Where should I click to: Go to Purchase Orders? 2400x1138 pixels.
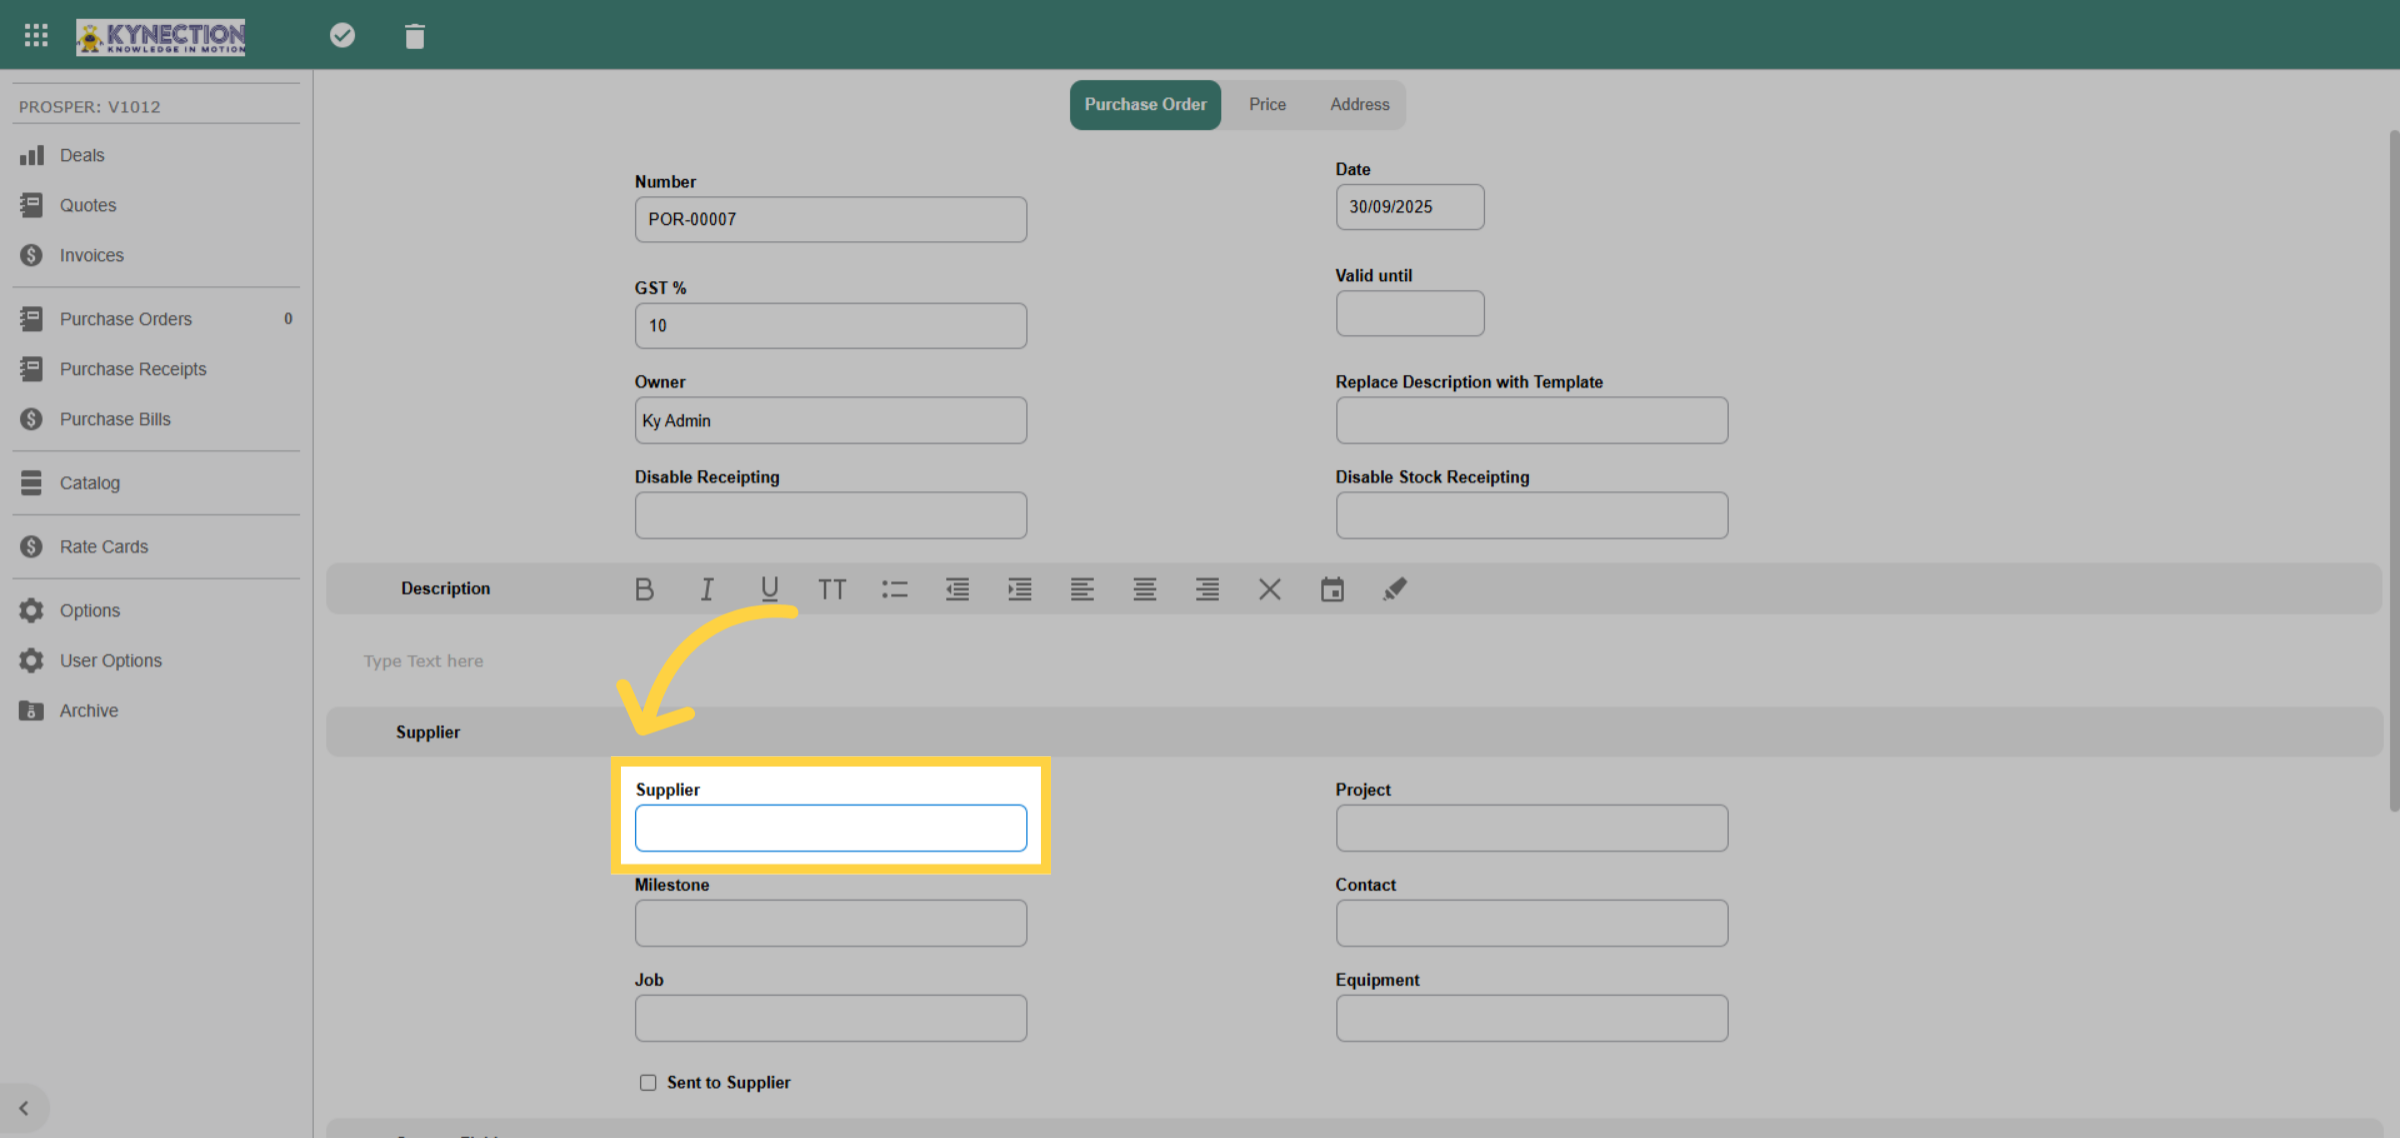[x=126, y=319]
